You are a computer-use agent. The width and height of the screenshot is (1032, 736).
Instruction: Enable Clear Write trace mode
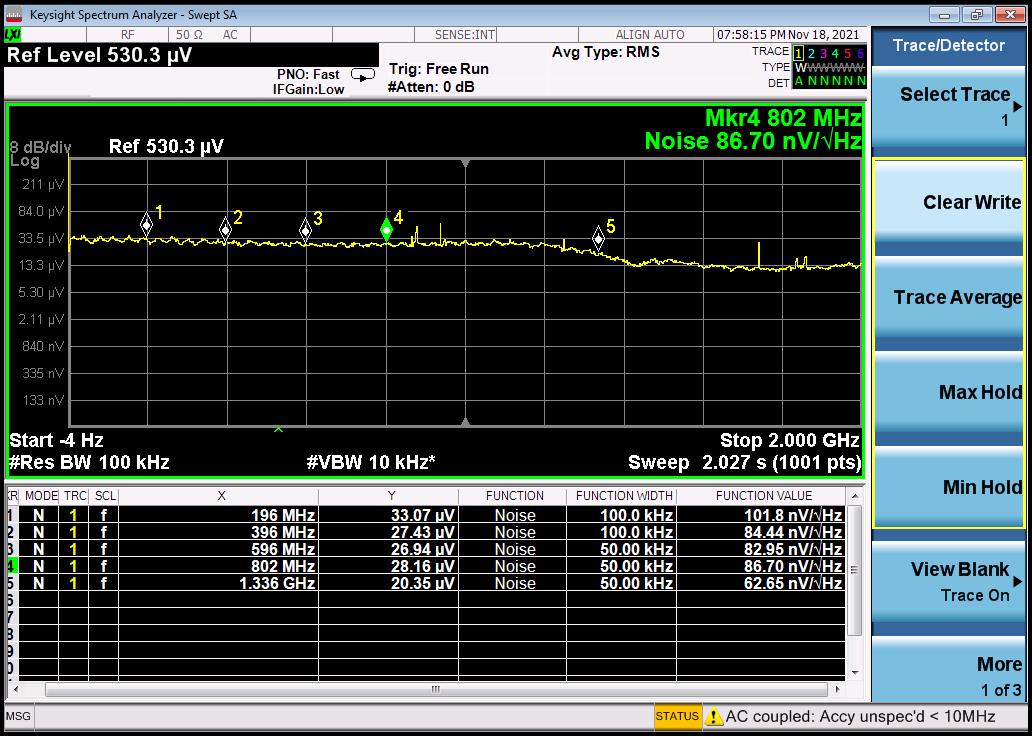click(949, 203)
